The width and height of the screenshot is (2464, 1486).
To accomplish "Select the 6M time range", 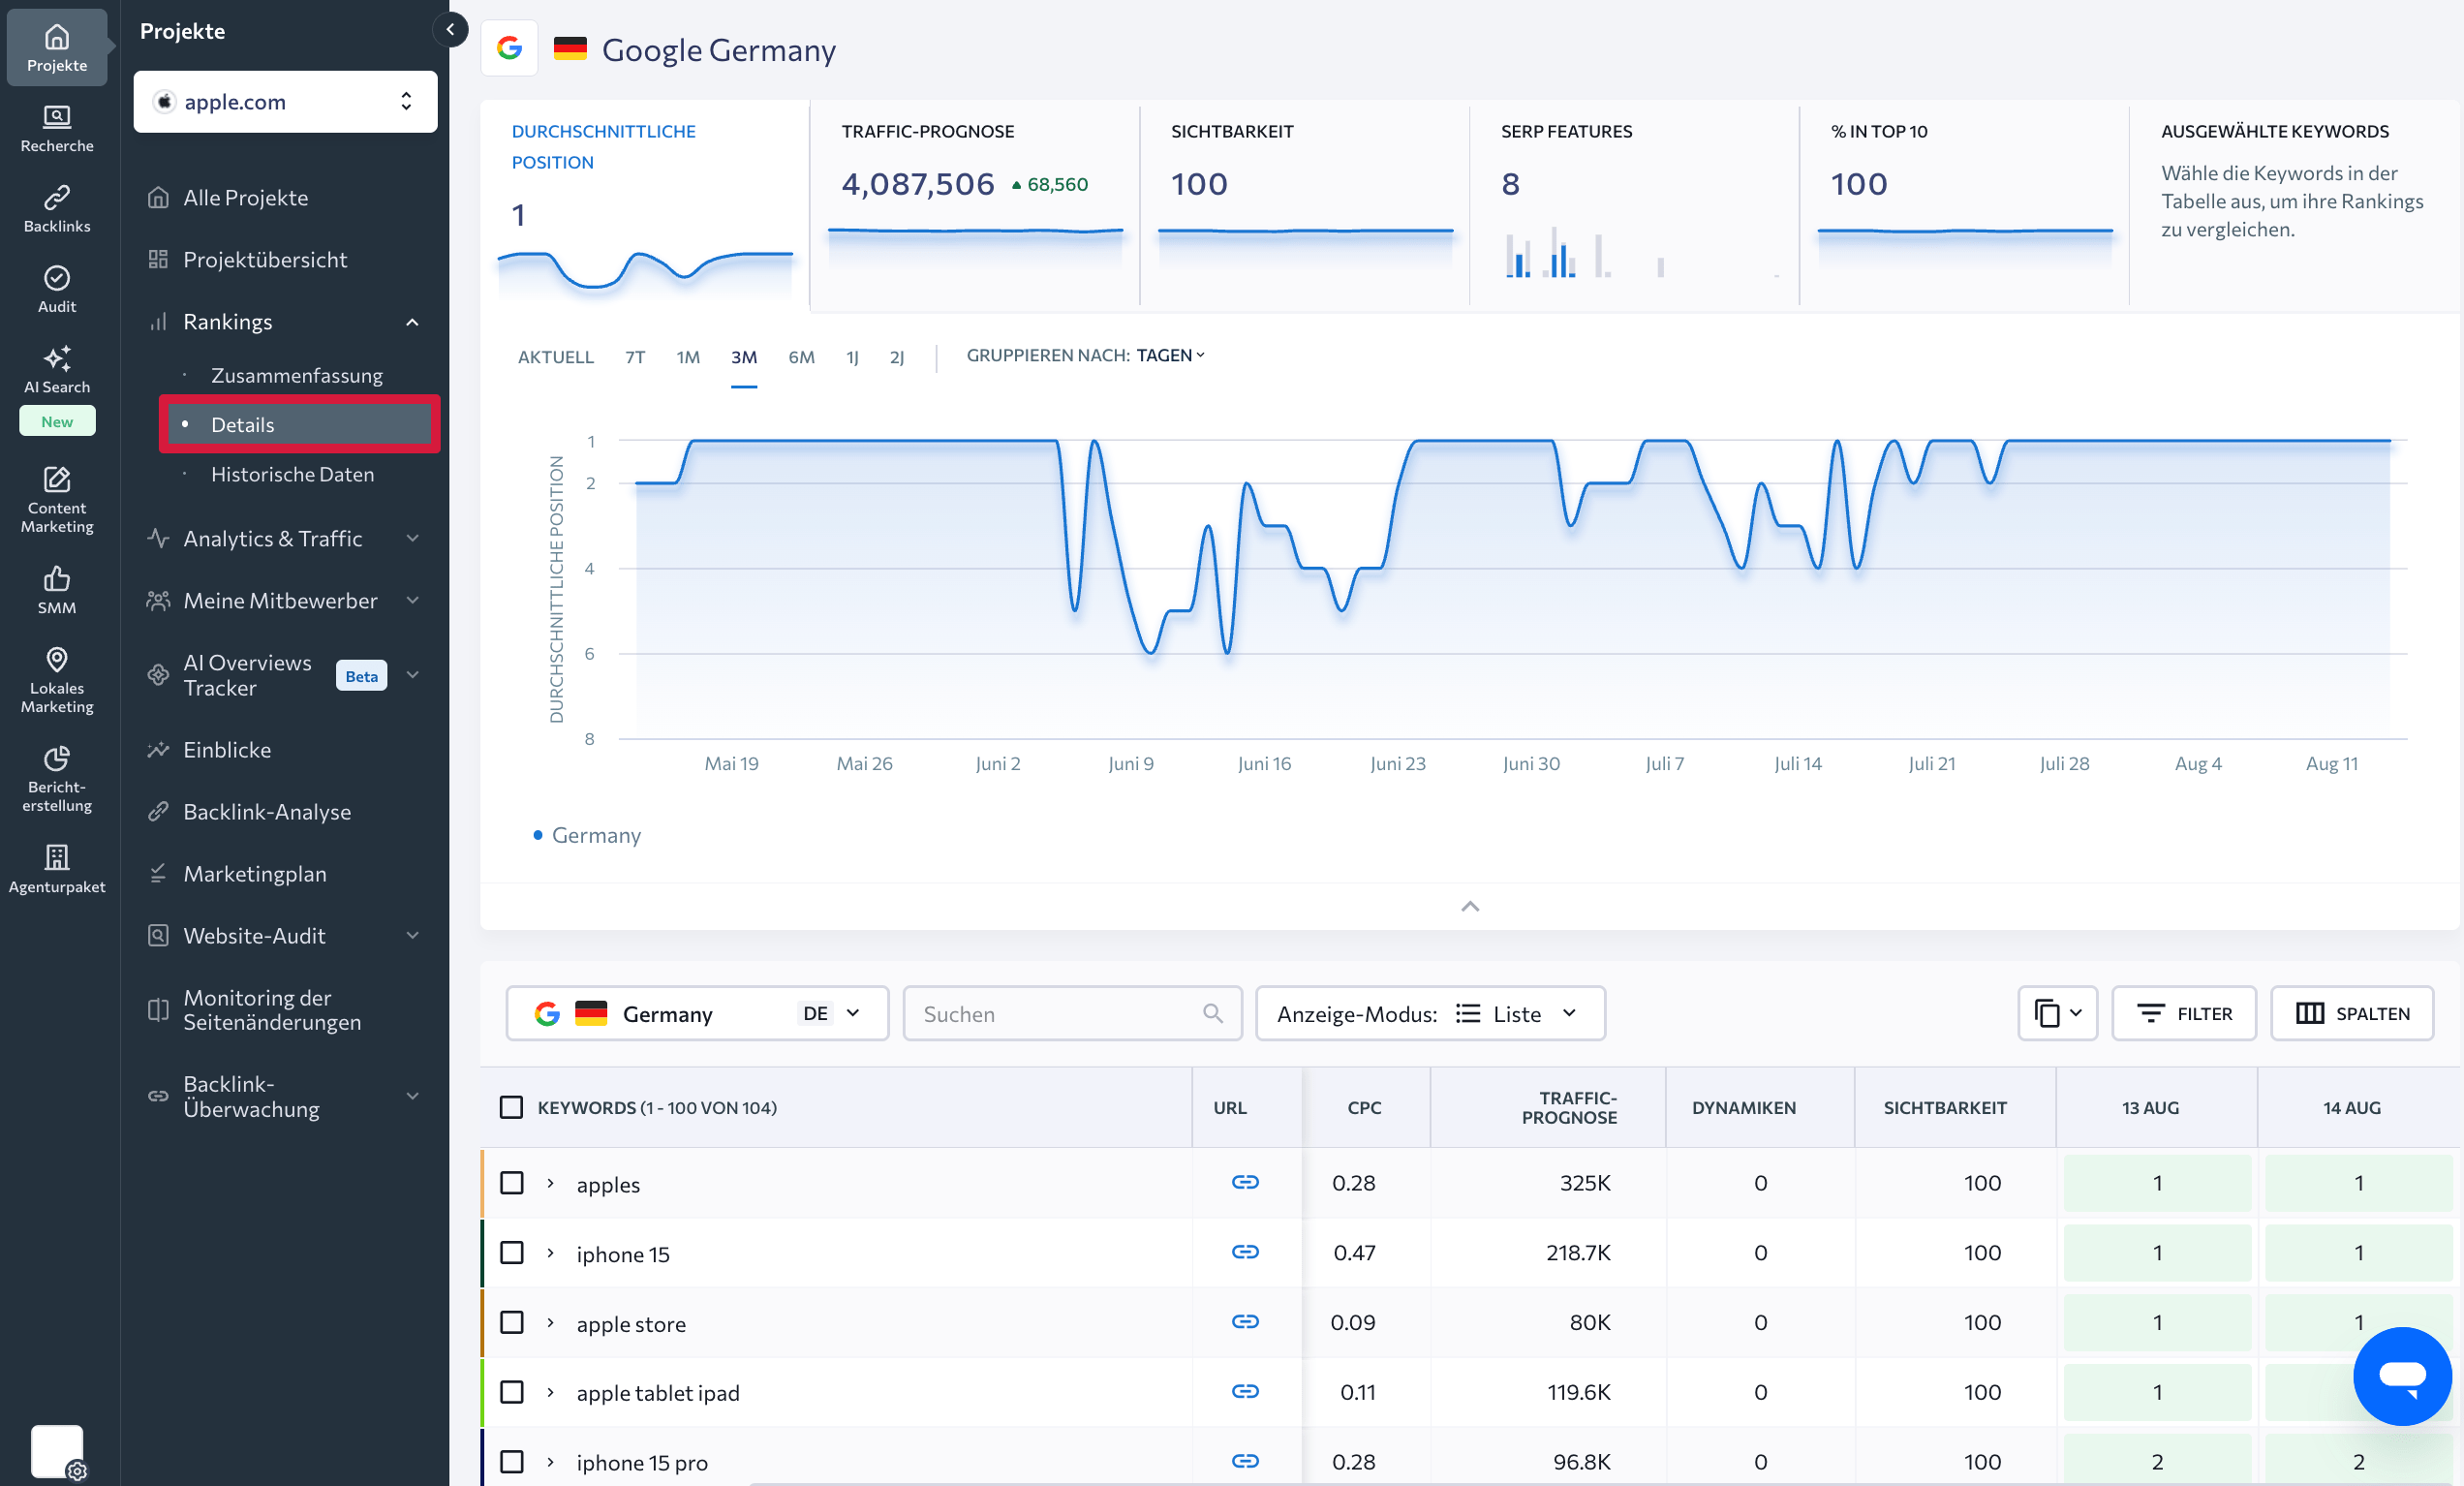I will point(801,357).
